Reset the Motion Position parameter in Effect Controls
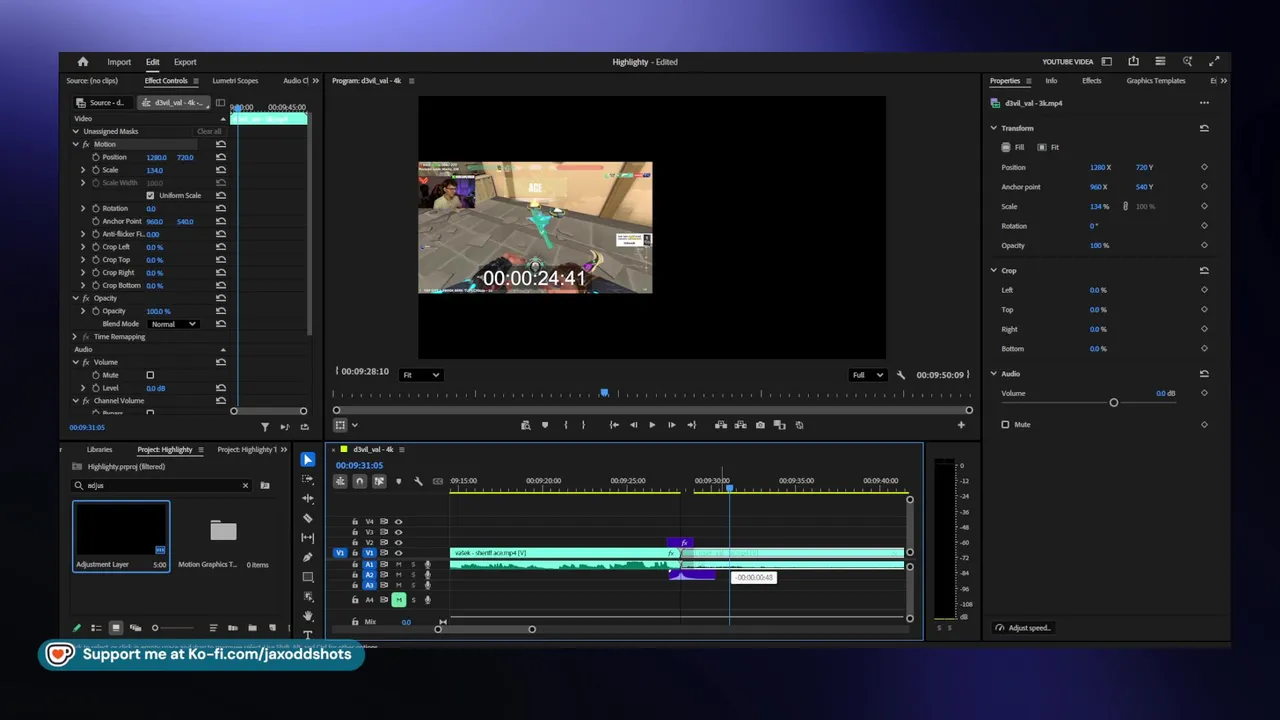 tap(221, 157)
